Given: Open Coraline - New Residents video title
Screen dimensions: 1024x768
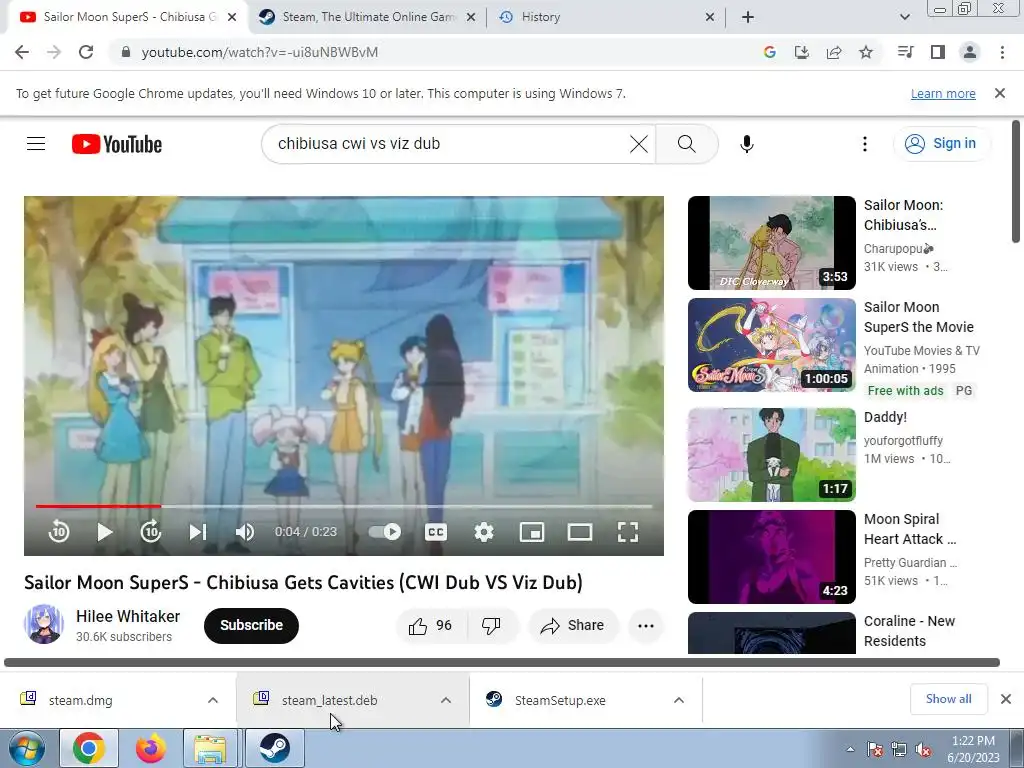Looking at the screenshot, I should point(909,631).
